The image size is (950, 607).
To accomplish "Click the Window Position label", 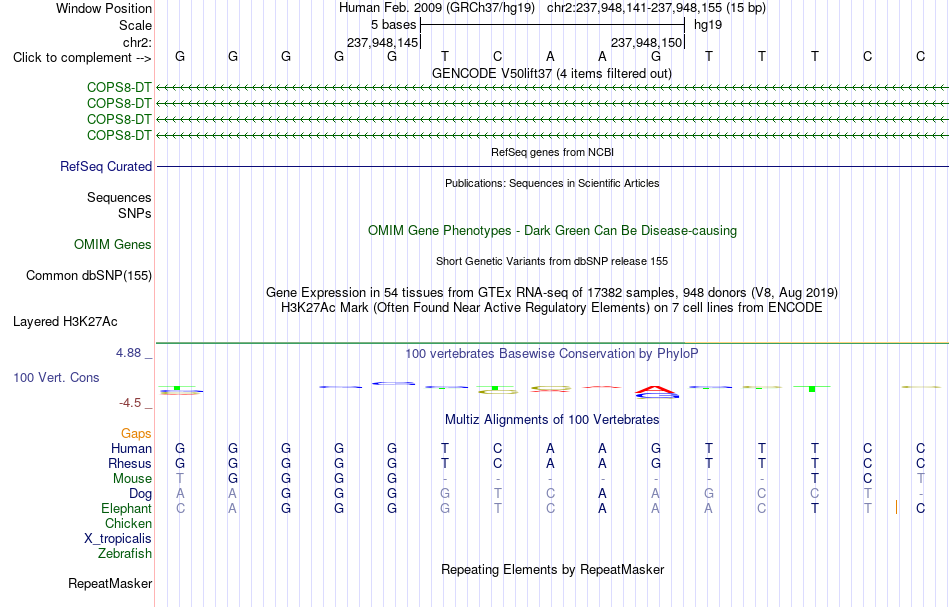I will pos(104,8).
